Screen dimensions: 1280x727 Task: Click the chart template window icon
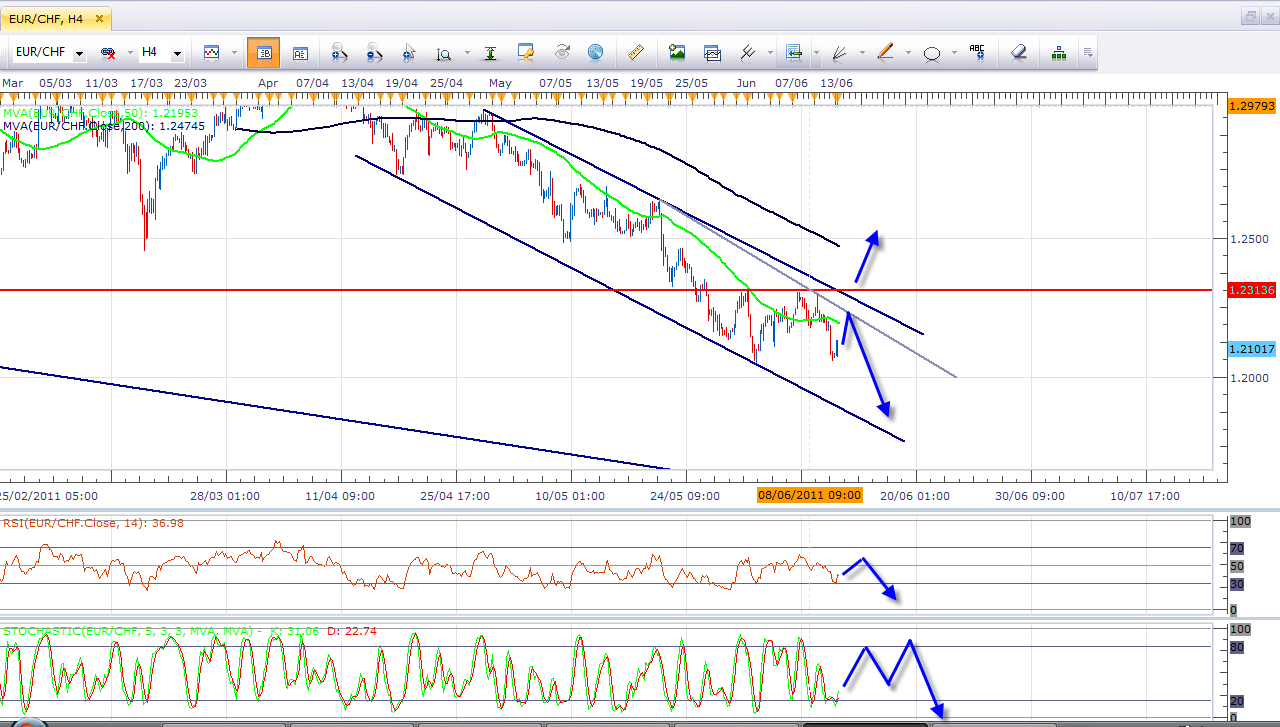(712, 52)
